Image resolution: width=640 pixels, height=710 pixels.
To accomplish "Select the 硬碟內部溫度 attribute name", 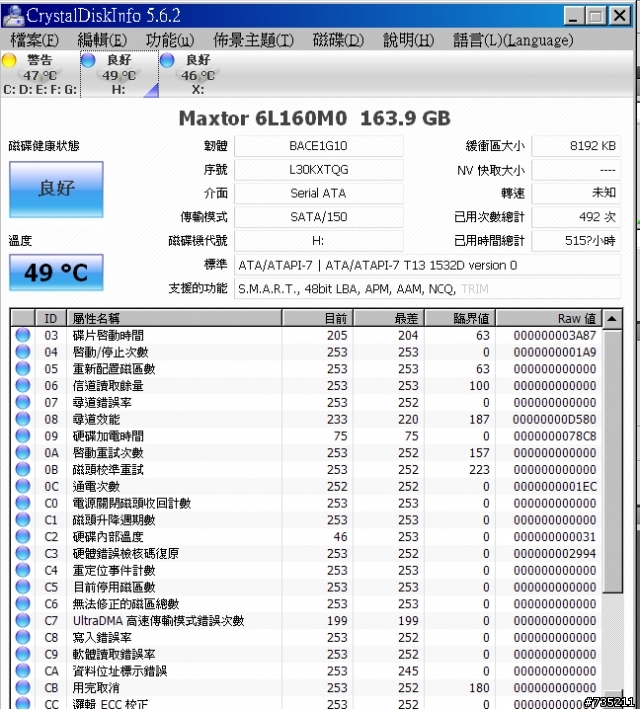I will pyautogui.click(x=108, y=537).
